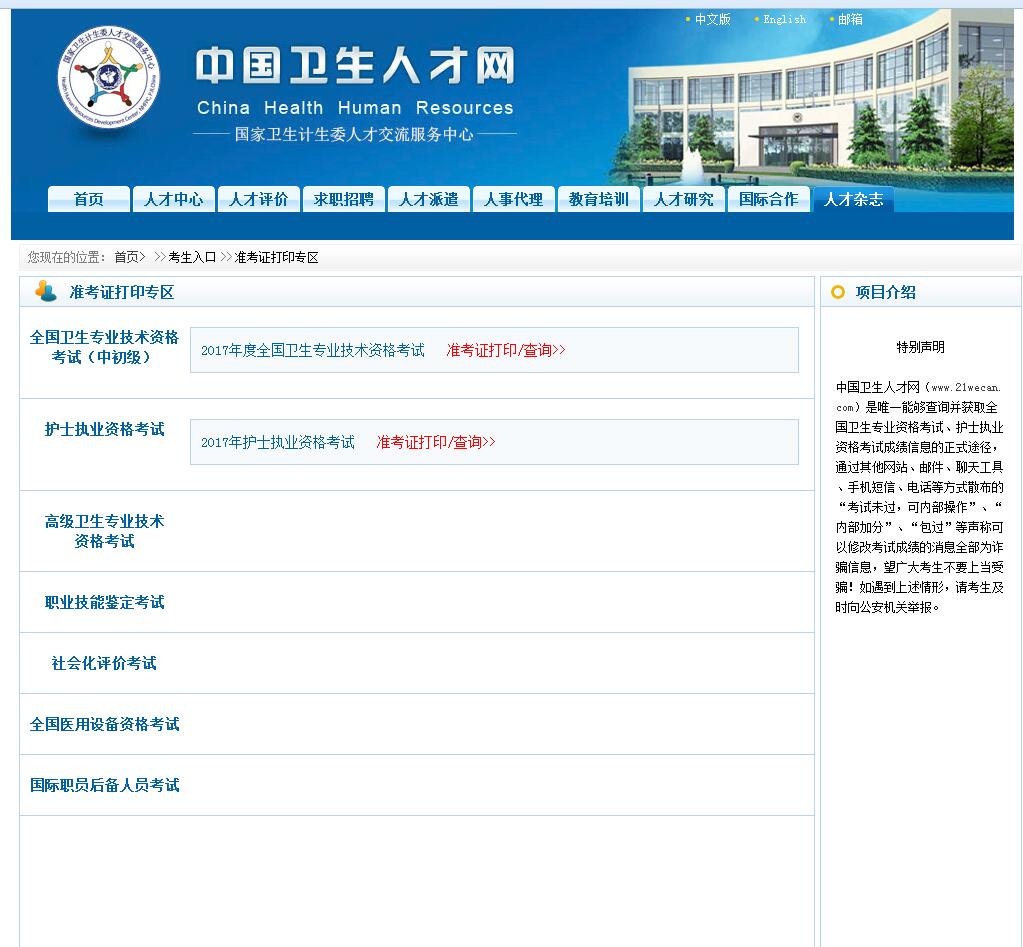Switch language to 中文版
1023x947 pixels.
712,20
